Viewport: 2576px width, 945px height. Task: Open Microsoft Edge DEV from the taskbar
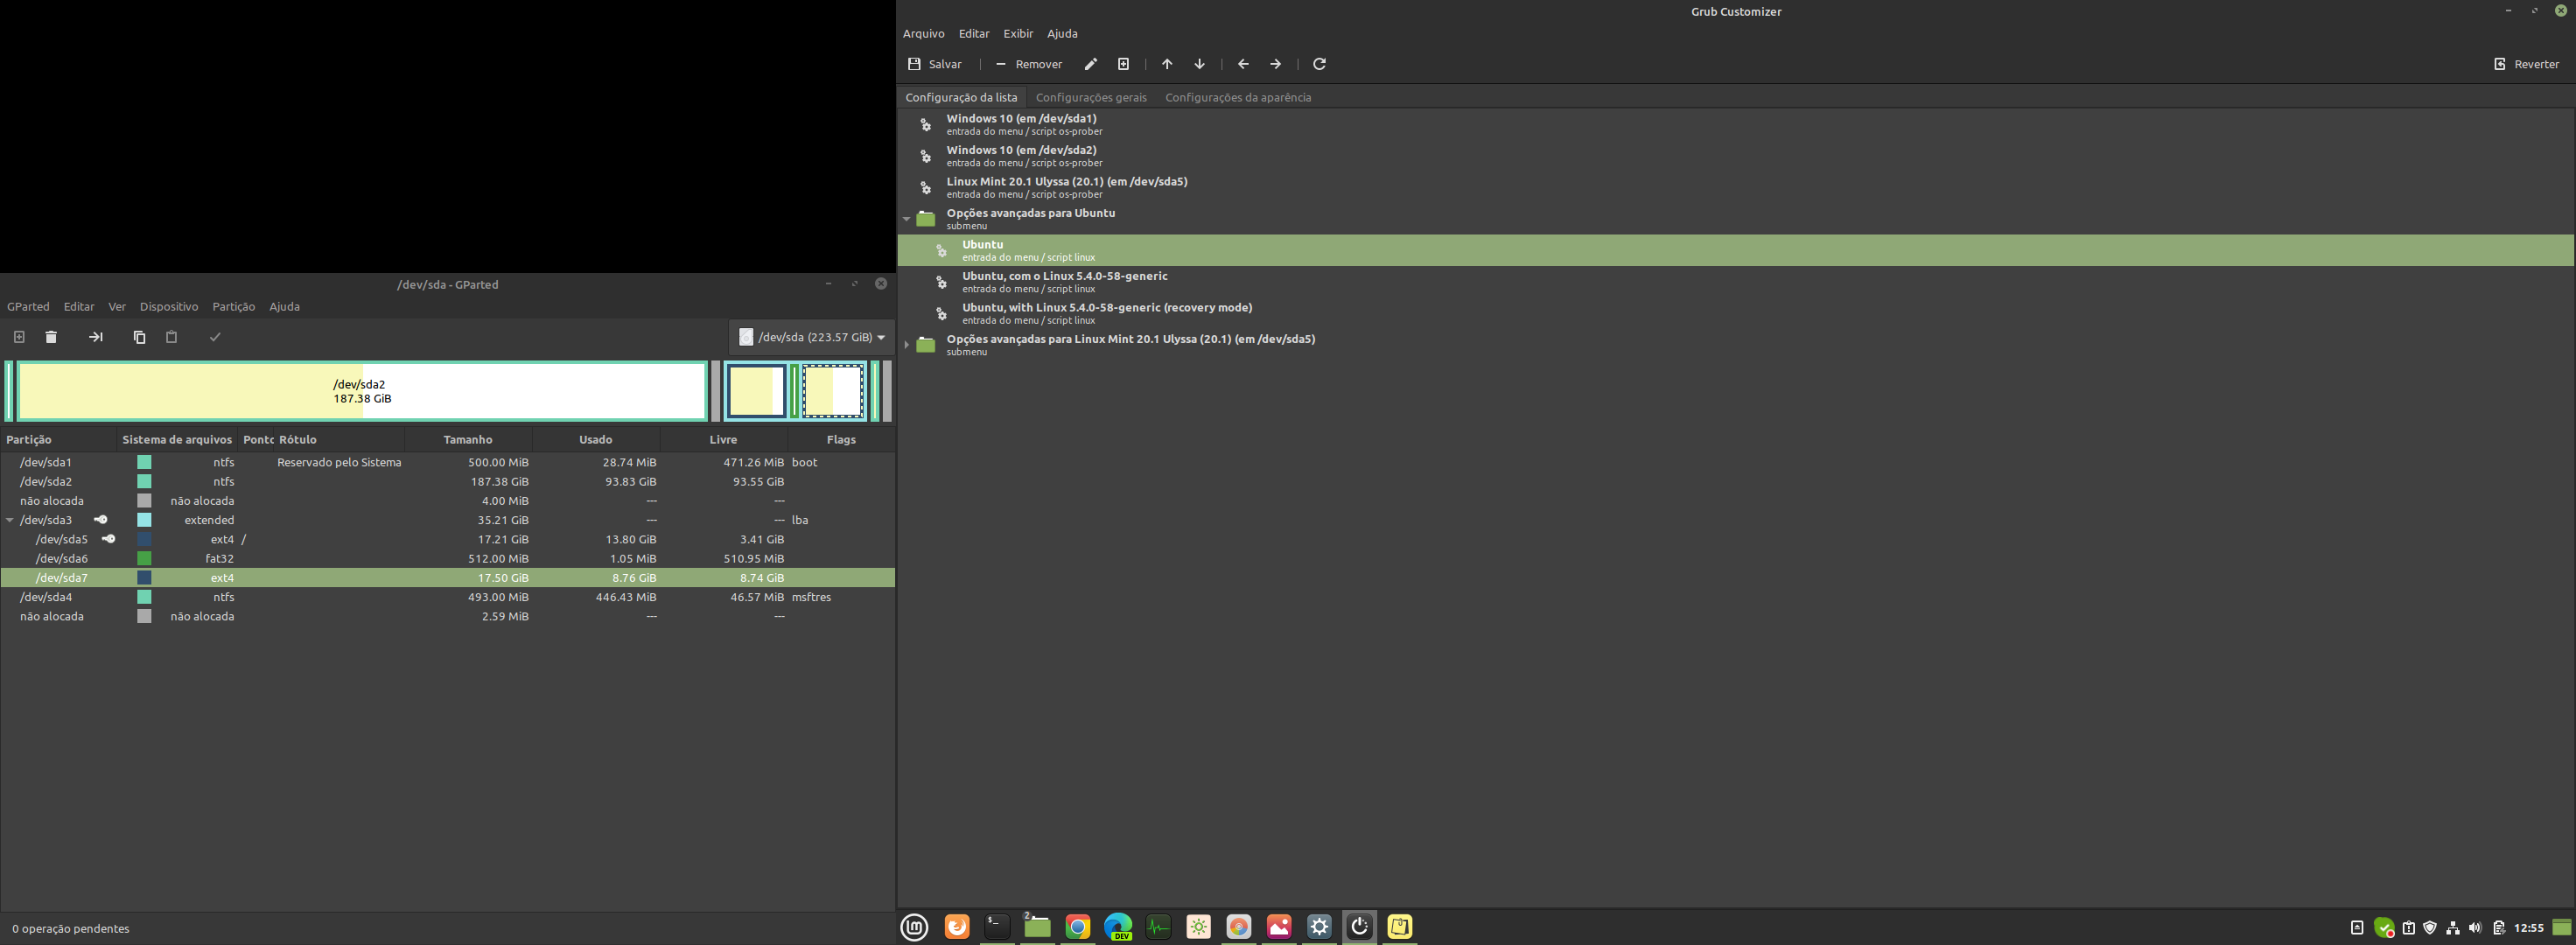1118,927
